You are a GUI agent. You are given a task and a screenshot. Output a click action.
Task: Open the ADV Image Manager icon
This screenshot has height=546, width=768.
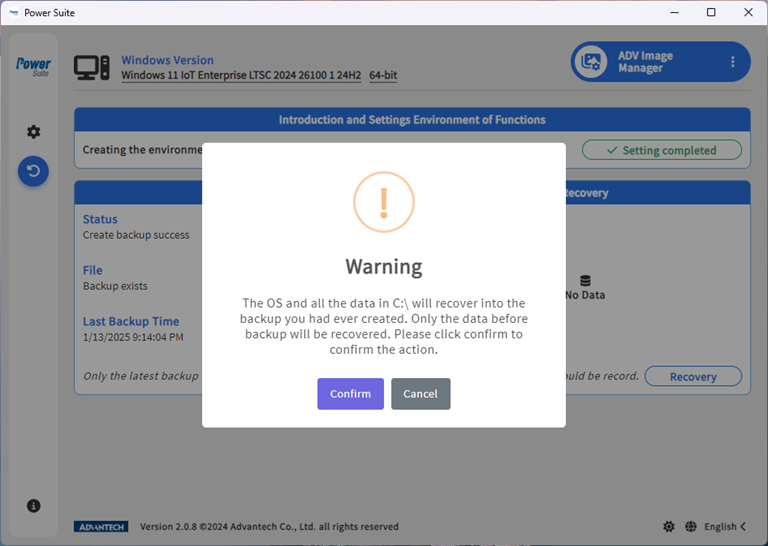(x=591, y=62)
